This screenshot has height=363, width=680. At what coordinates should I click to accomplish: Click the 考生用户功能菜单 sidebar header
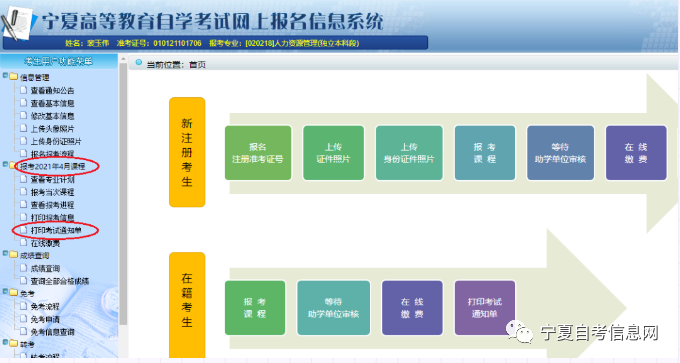[x=59, y=61]
